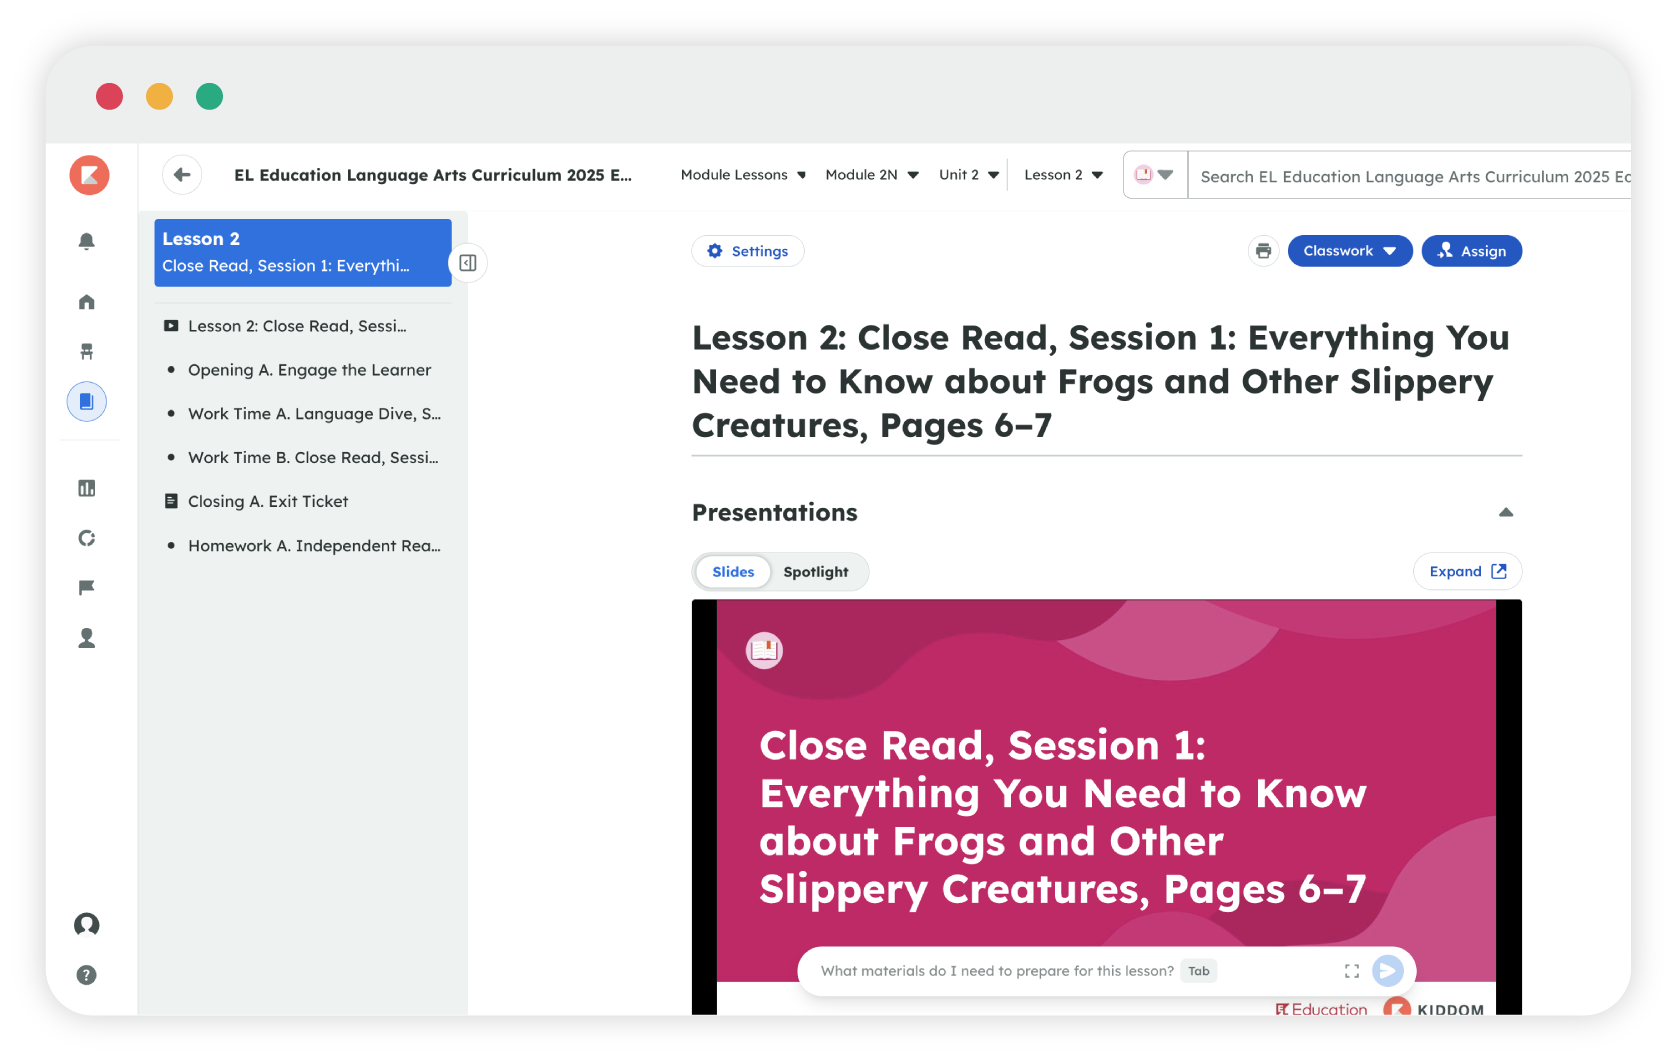Open Module 2N dropdown

coord(872,175)
